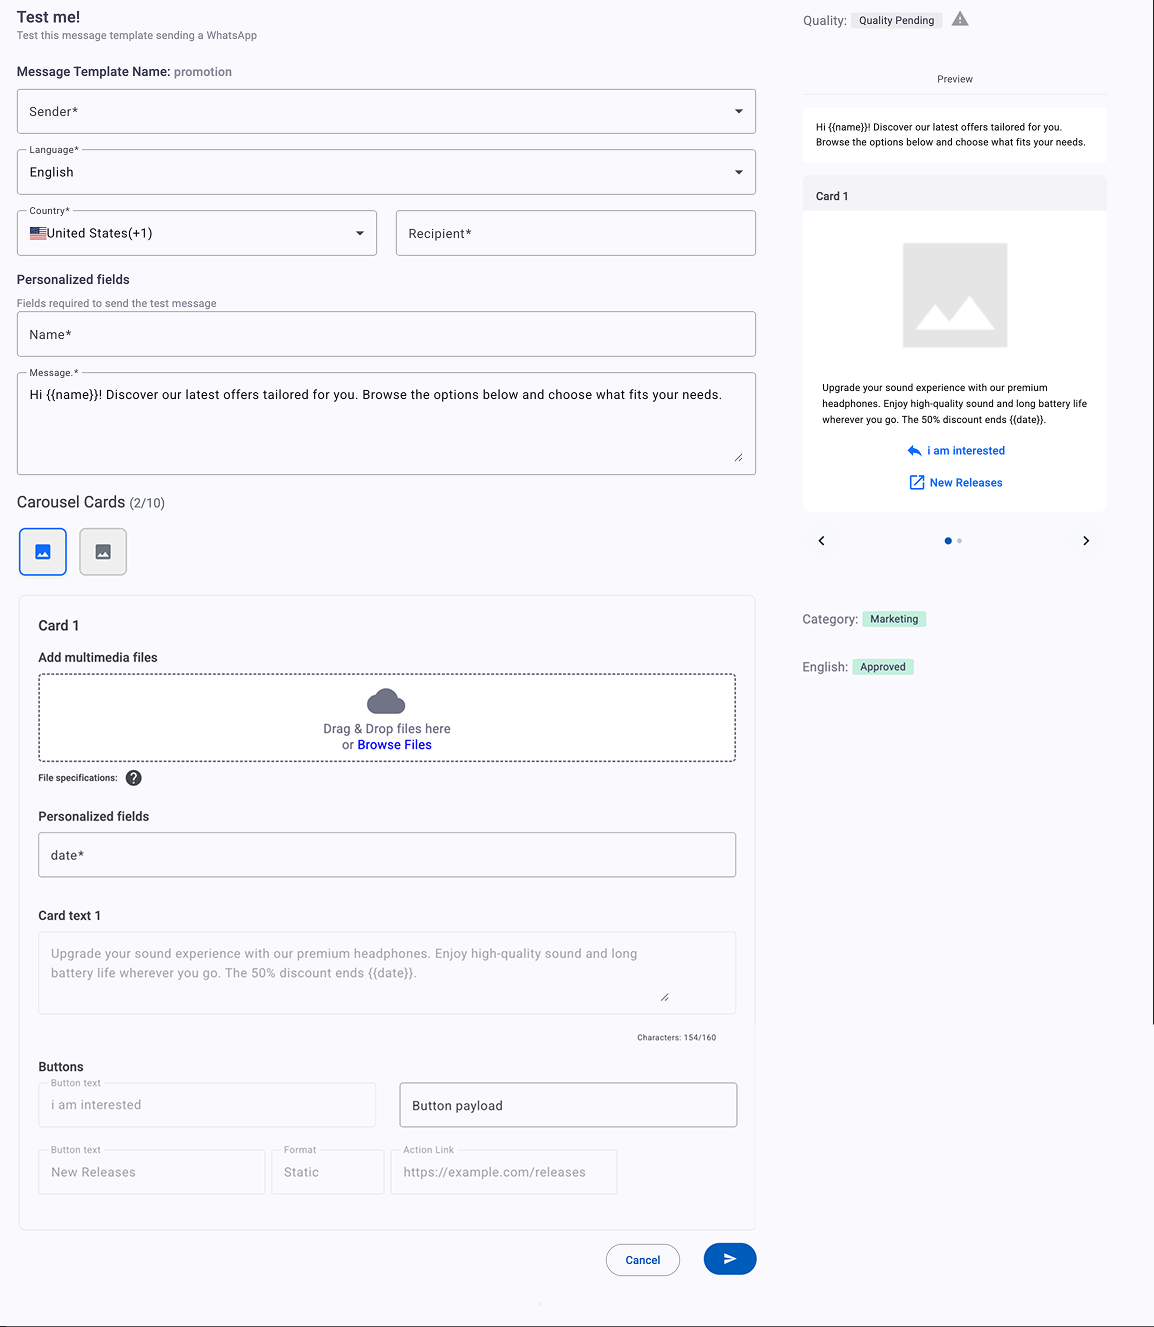Click the quality warning triangle icon
This screenshot has width=1154, height=1327.
tap(960, 19)
